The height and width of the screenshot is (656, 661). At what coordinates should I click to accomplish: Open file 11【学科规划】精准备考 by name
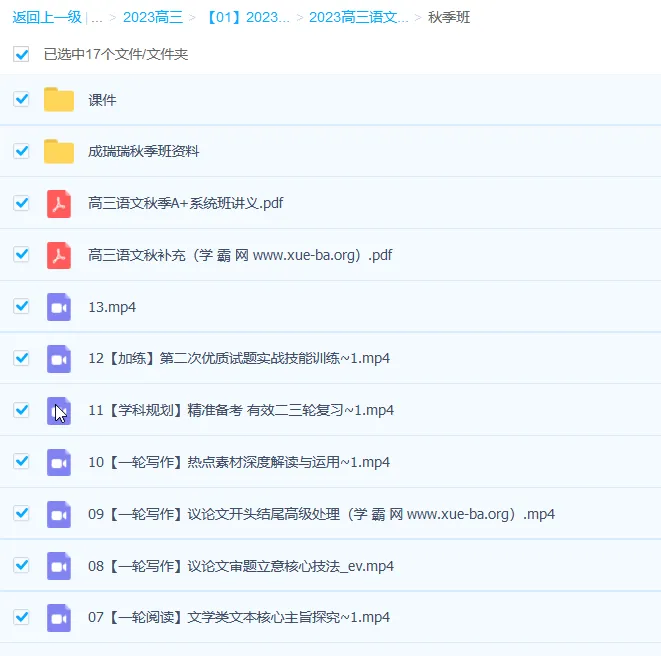click(x=240, y=410)
